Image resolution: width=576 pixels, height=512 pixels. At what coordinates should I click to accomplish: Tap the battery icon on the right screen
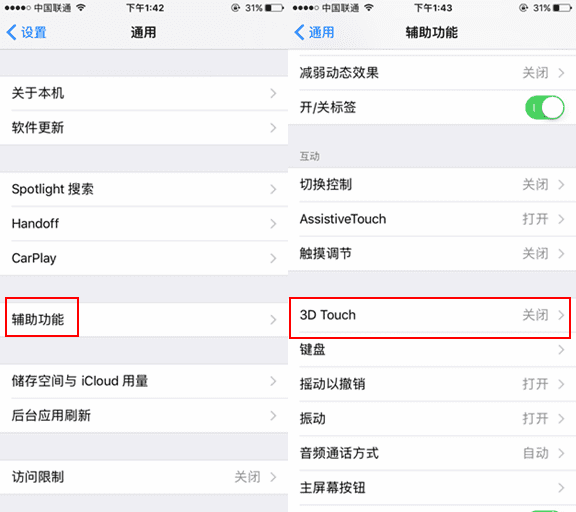click(562, 8)
